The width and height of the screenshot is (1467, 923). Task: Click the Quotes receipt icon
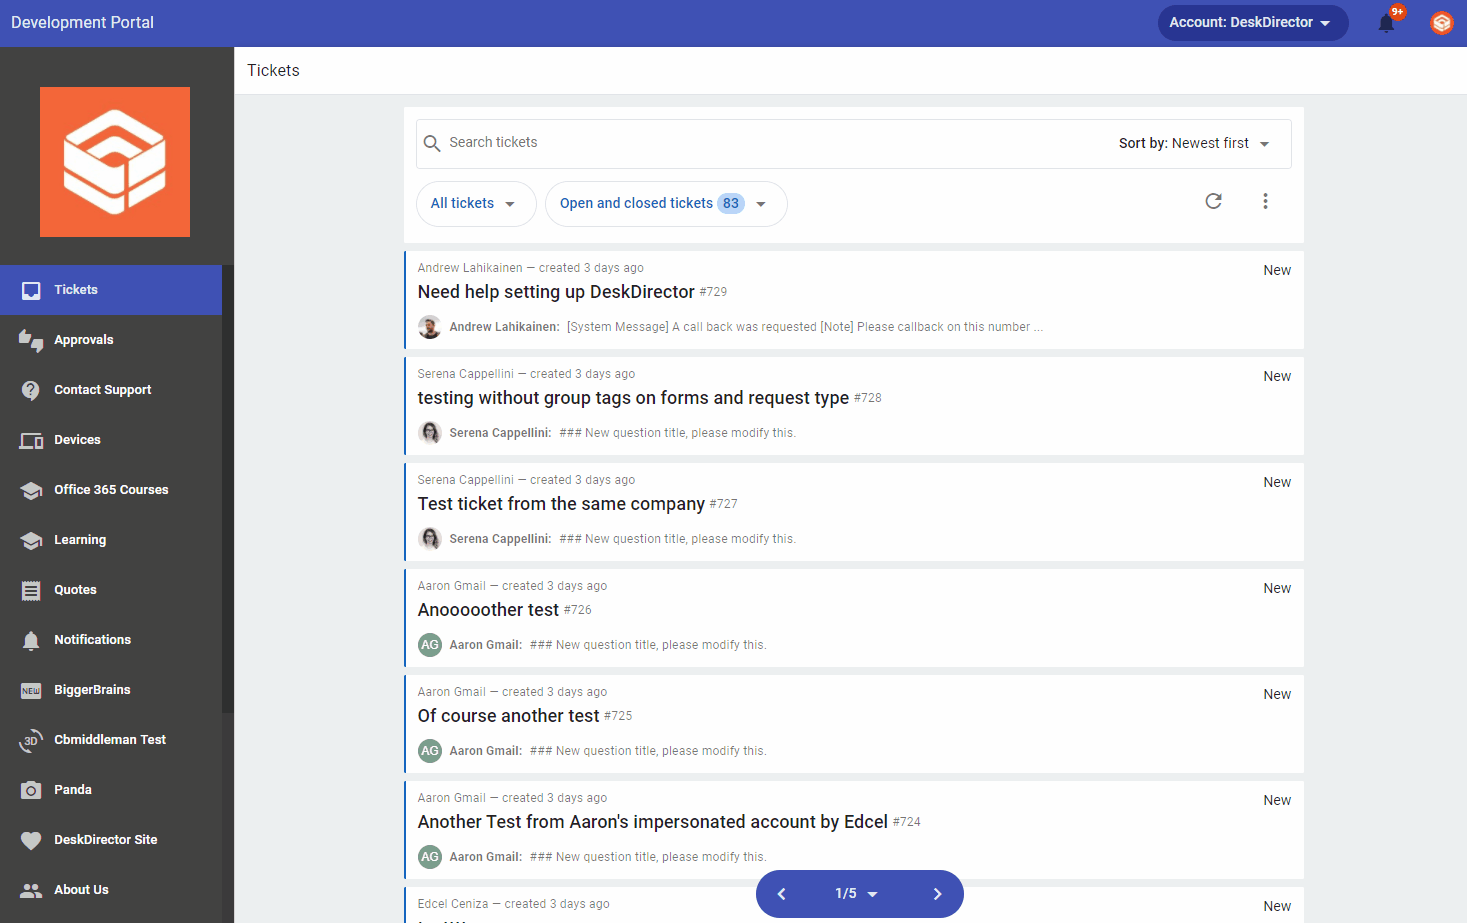31,590
